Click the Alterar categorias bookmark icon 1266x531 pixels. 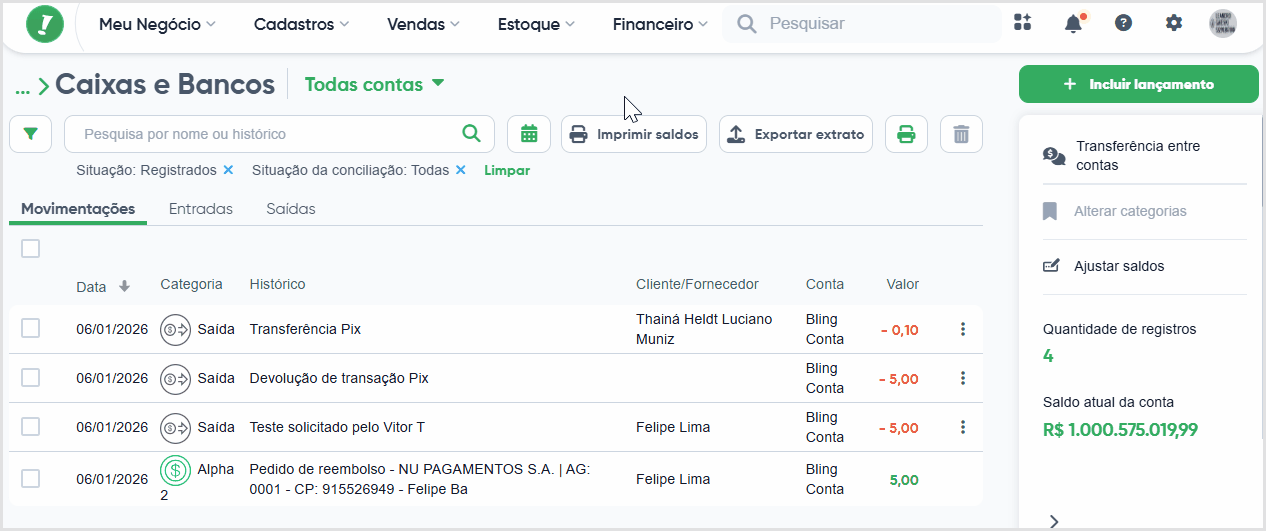(x=1050, y=211)
